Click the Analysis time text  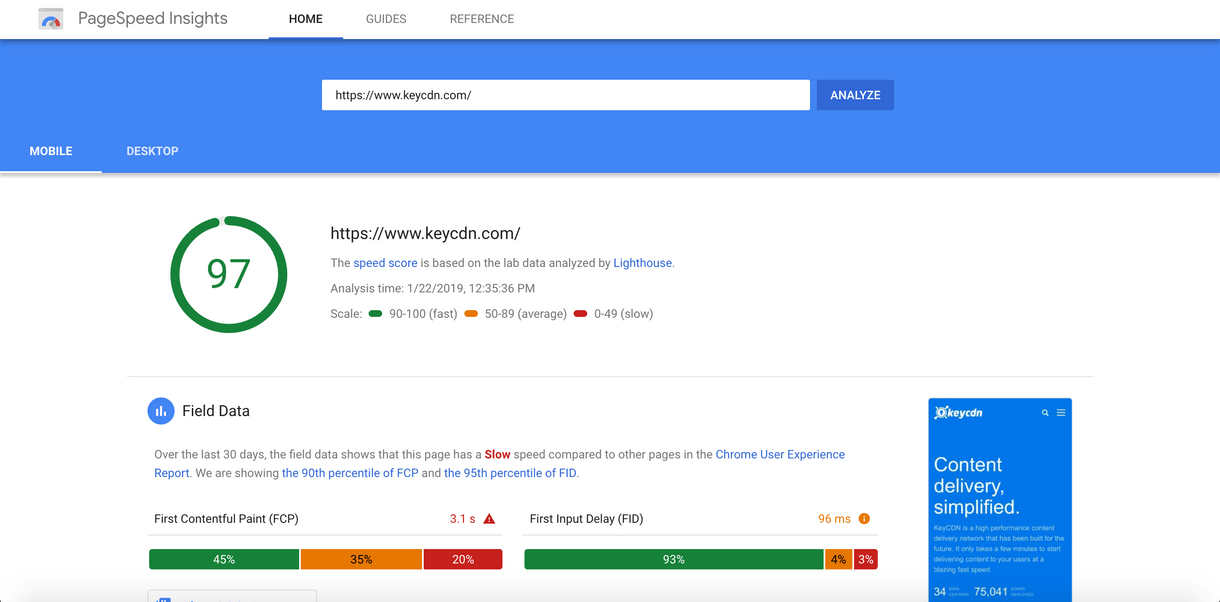(x=433, y=288)
